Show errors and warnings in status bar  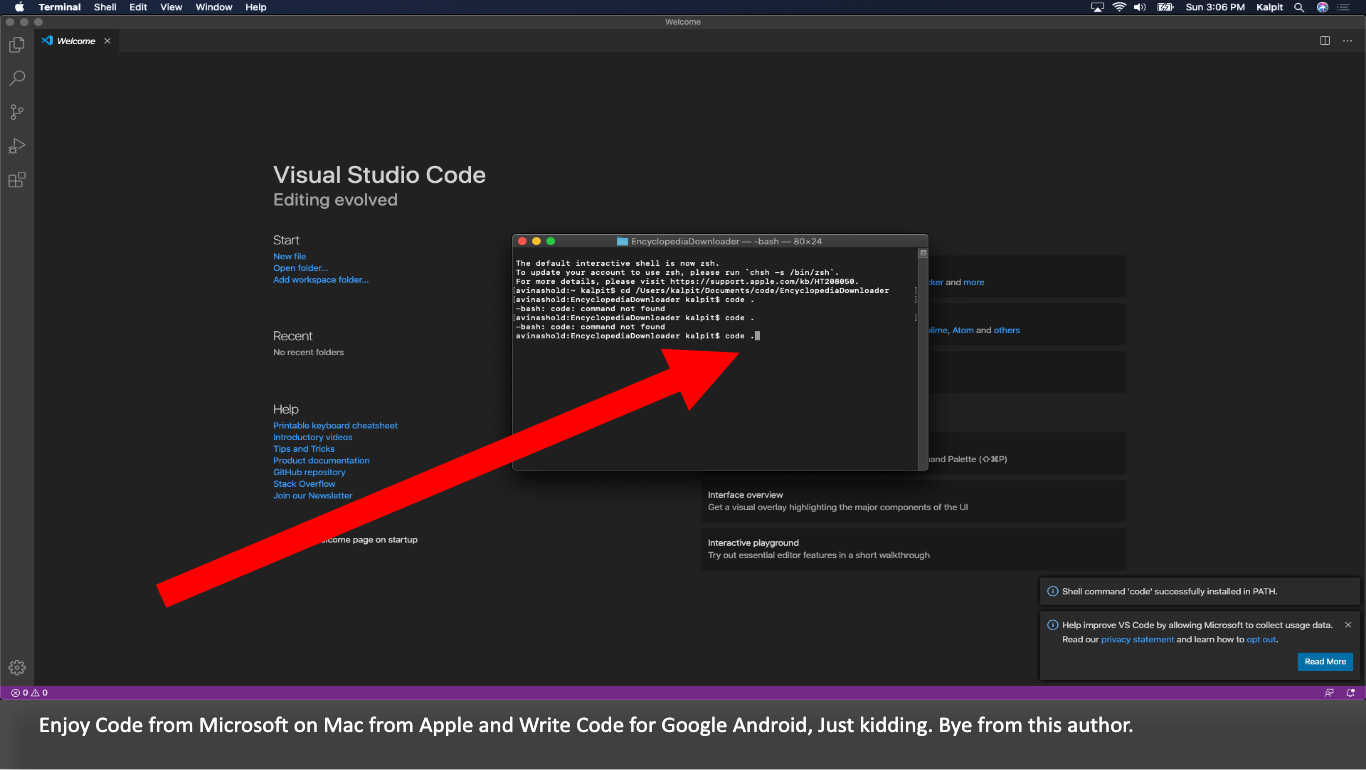click(29, 692)
